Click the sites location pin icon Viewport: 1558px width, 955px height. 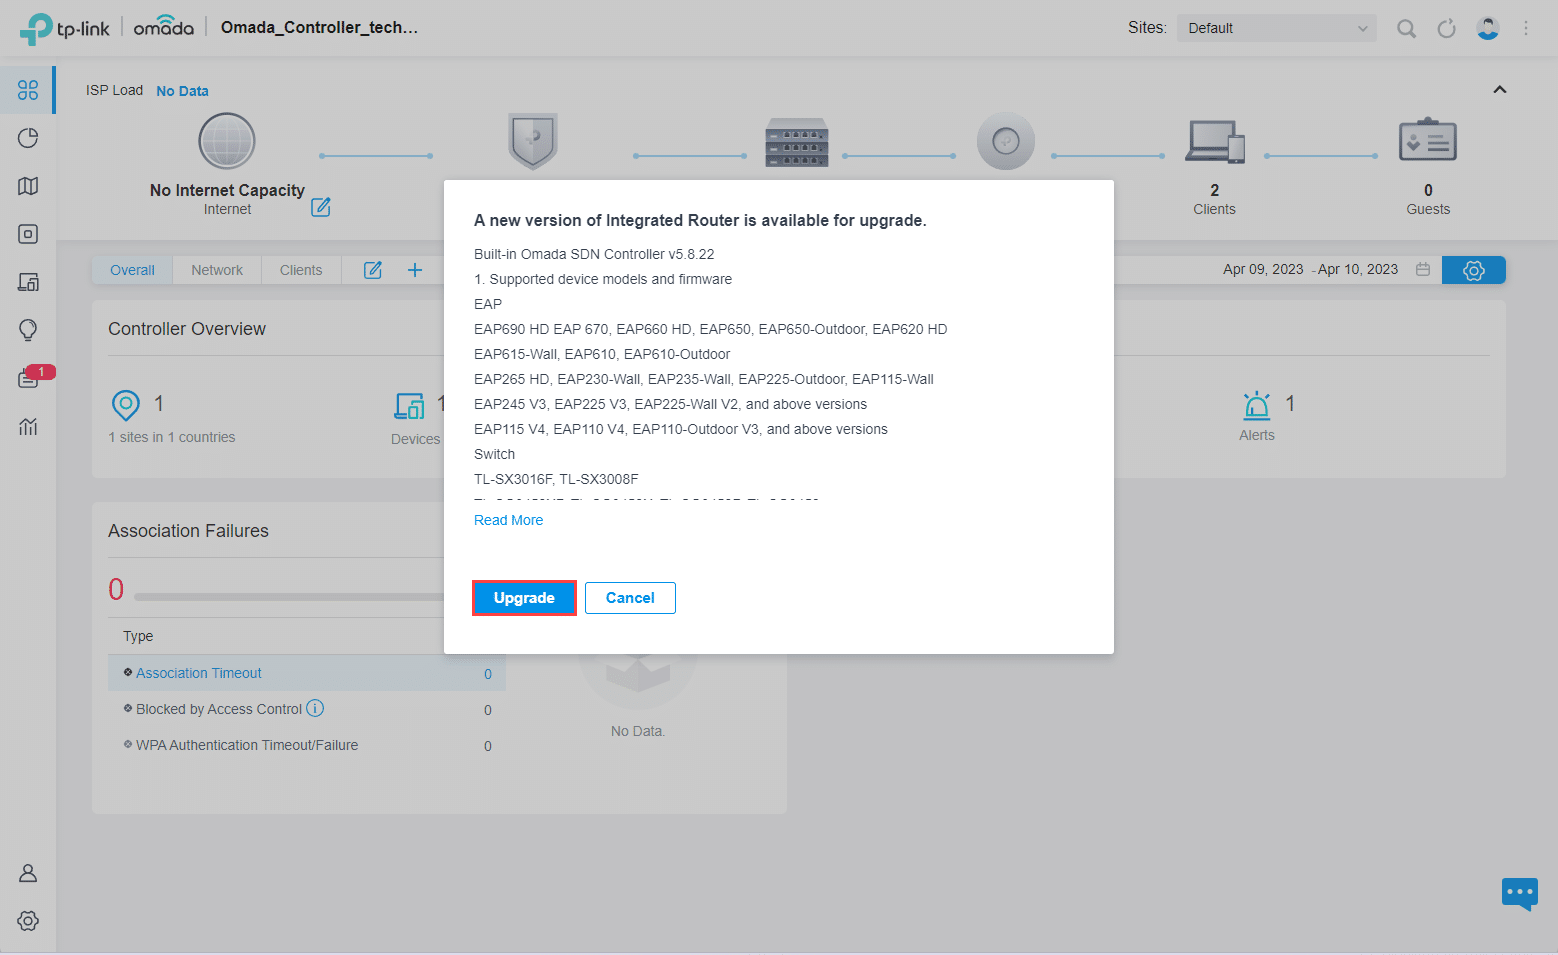(126, 405)
